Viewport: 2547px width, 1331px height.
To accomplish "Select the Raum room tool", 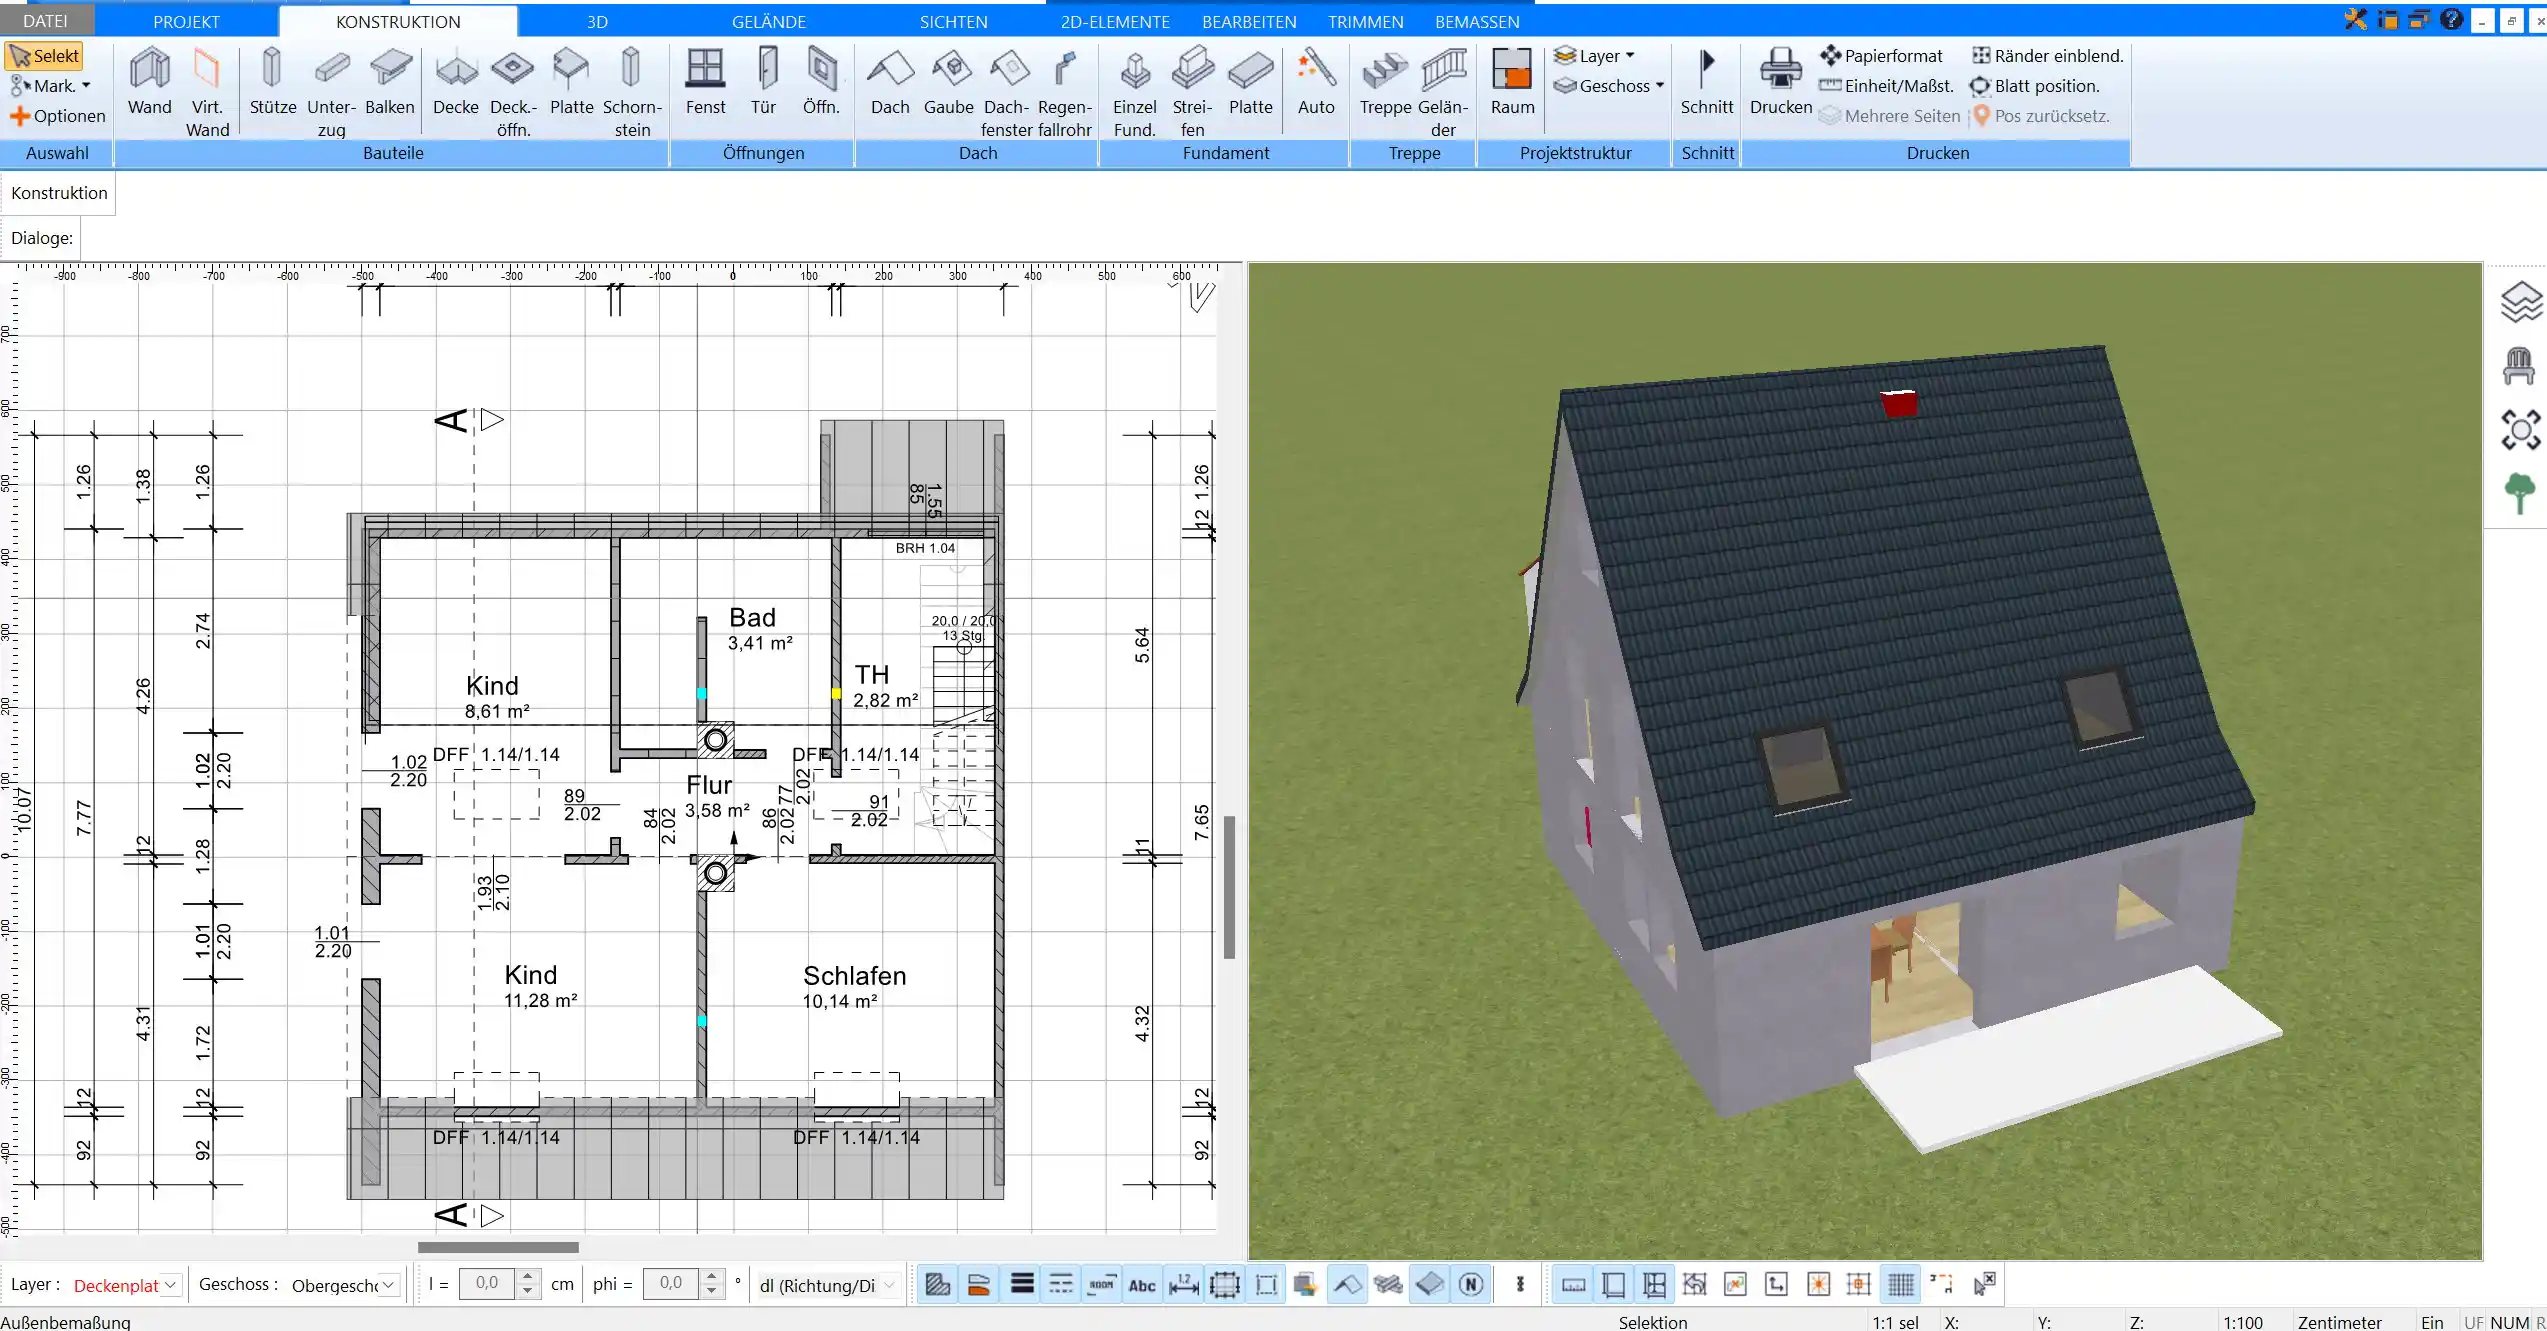I will click(1512, 82).
